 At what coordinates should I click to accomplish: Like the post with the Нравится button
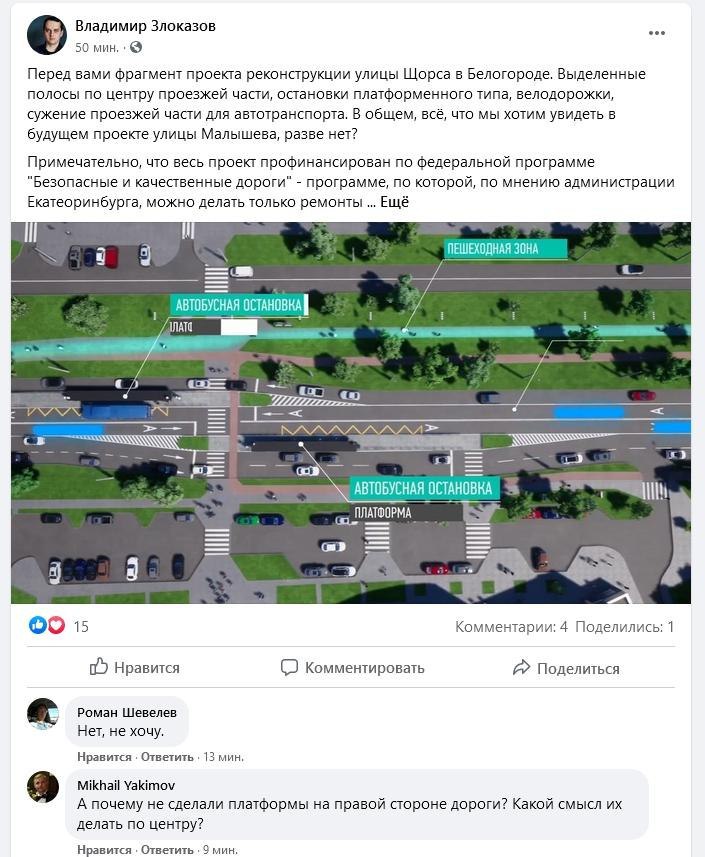coord(134,667)
